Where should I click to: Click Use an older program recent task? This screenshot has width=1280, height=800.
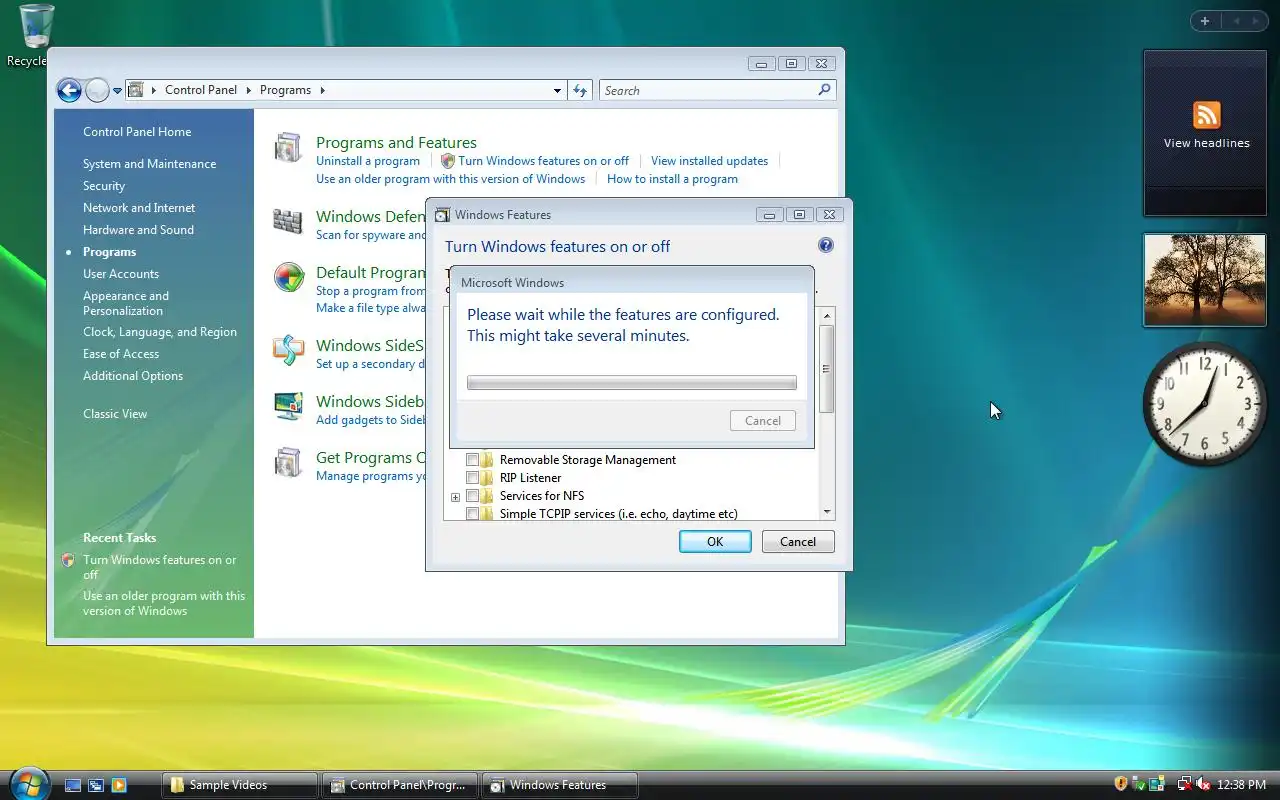point(164,603)
